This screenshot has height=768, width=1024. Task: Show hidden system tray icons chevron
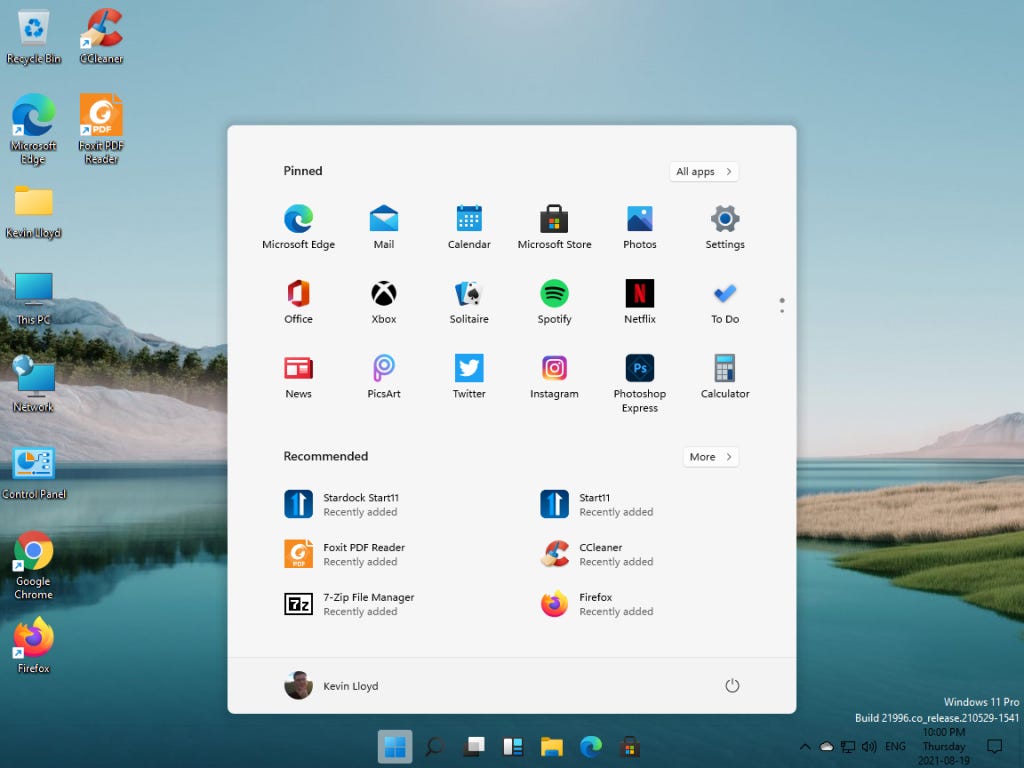[805, 746]
